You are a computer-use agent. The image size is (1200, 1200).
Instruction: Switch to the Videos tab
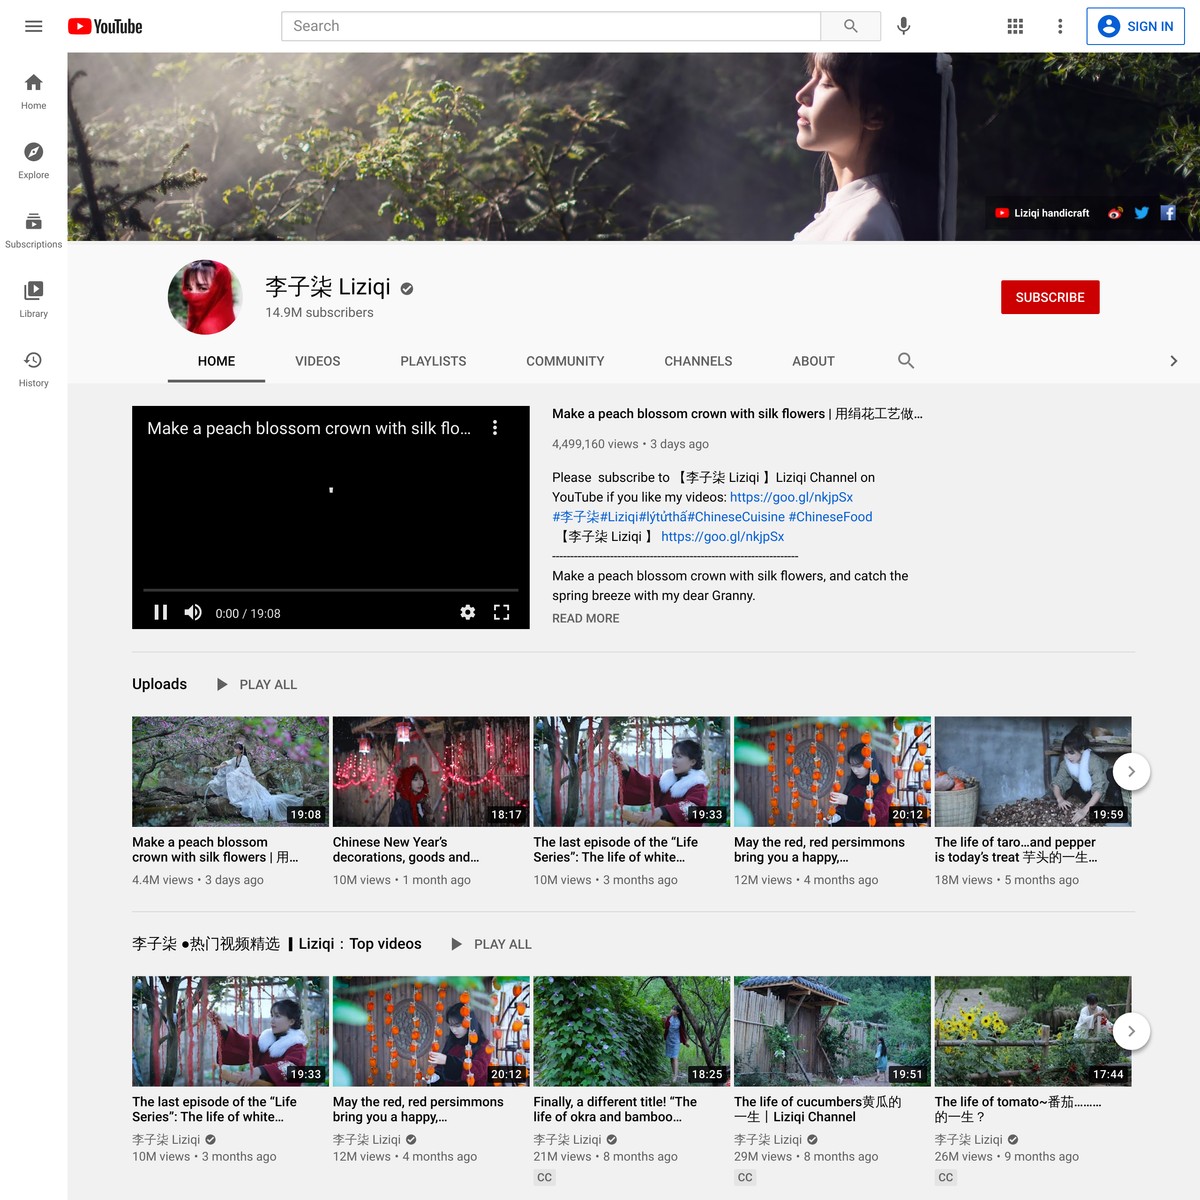point(317,361)
